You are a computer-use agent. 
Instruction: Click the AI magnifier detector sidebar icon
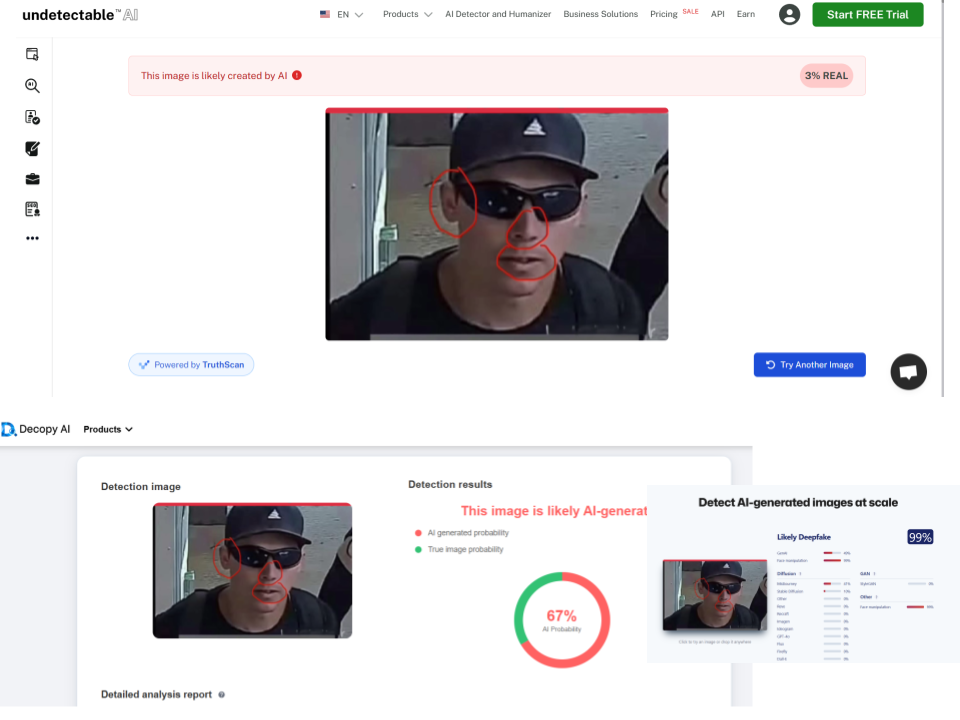[x=32, y=86]
